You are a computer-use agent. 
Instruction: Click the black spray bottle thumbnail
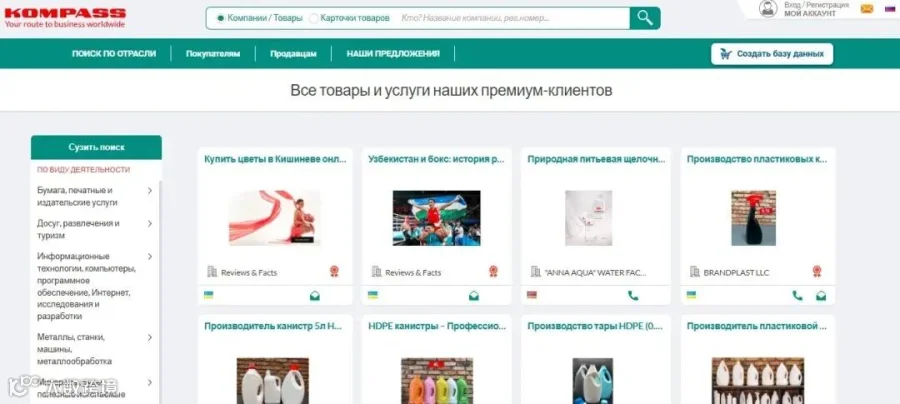(x=753, y=218)
